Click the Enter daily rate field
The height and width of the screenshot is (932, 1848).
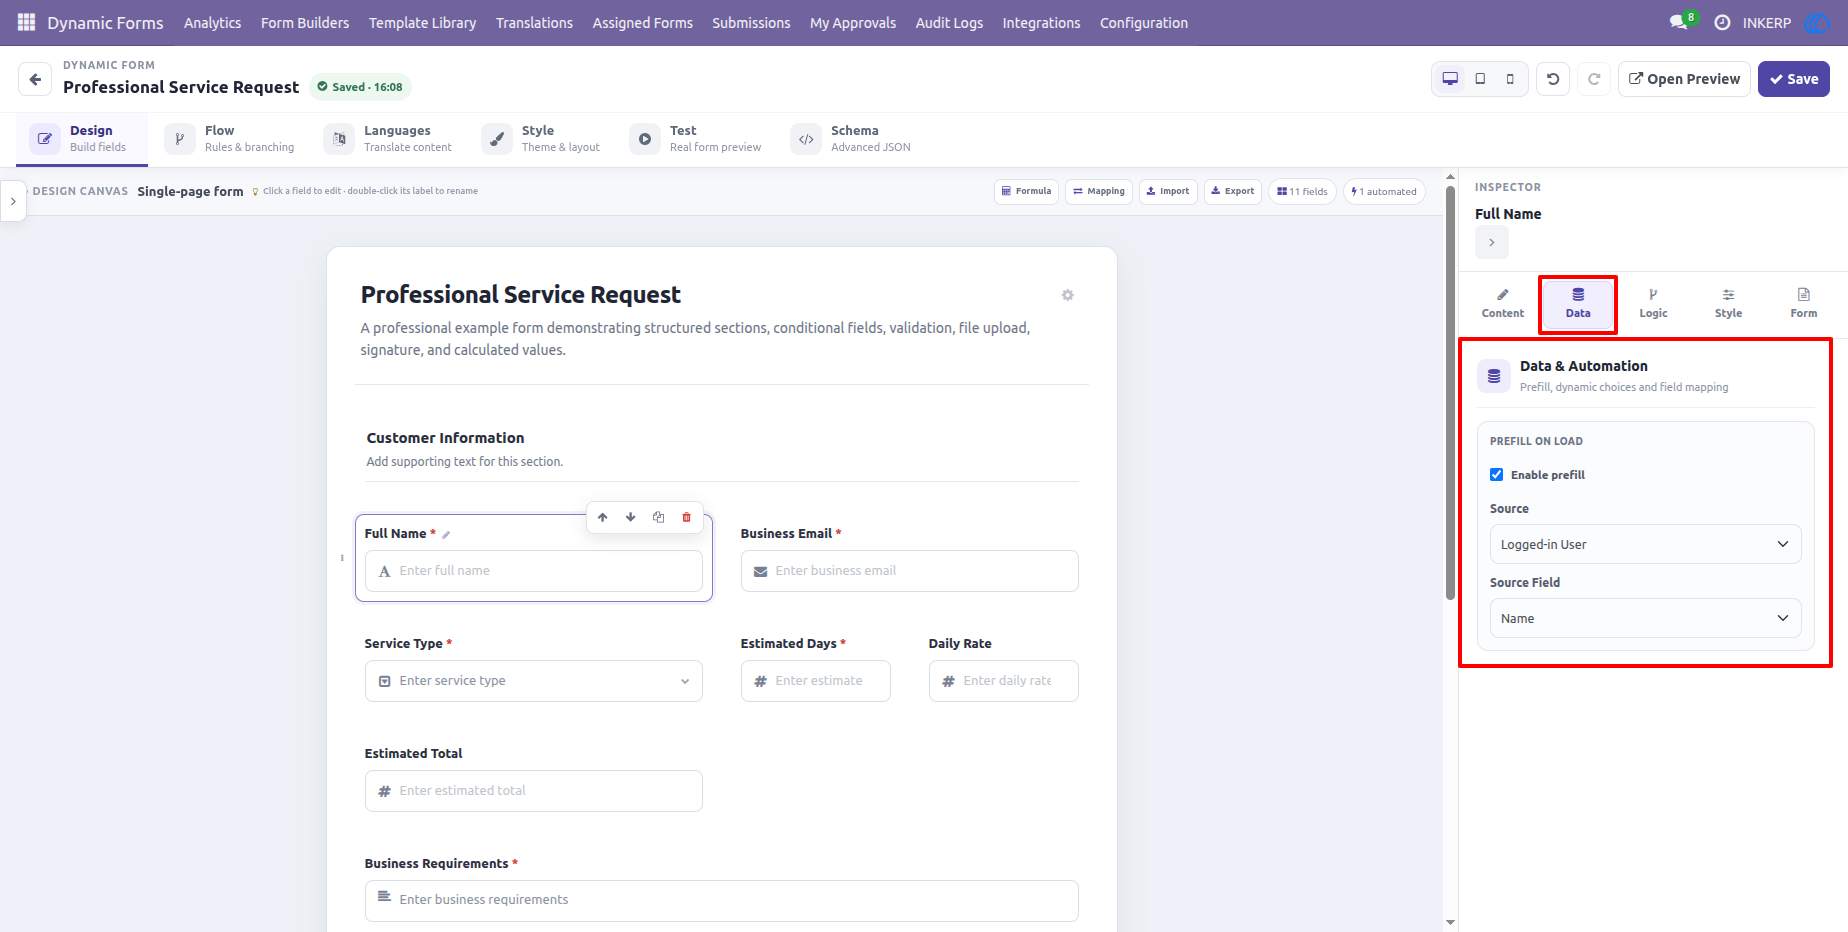1004,681
